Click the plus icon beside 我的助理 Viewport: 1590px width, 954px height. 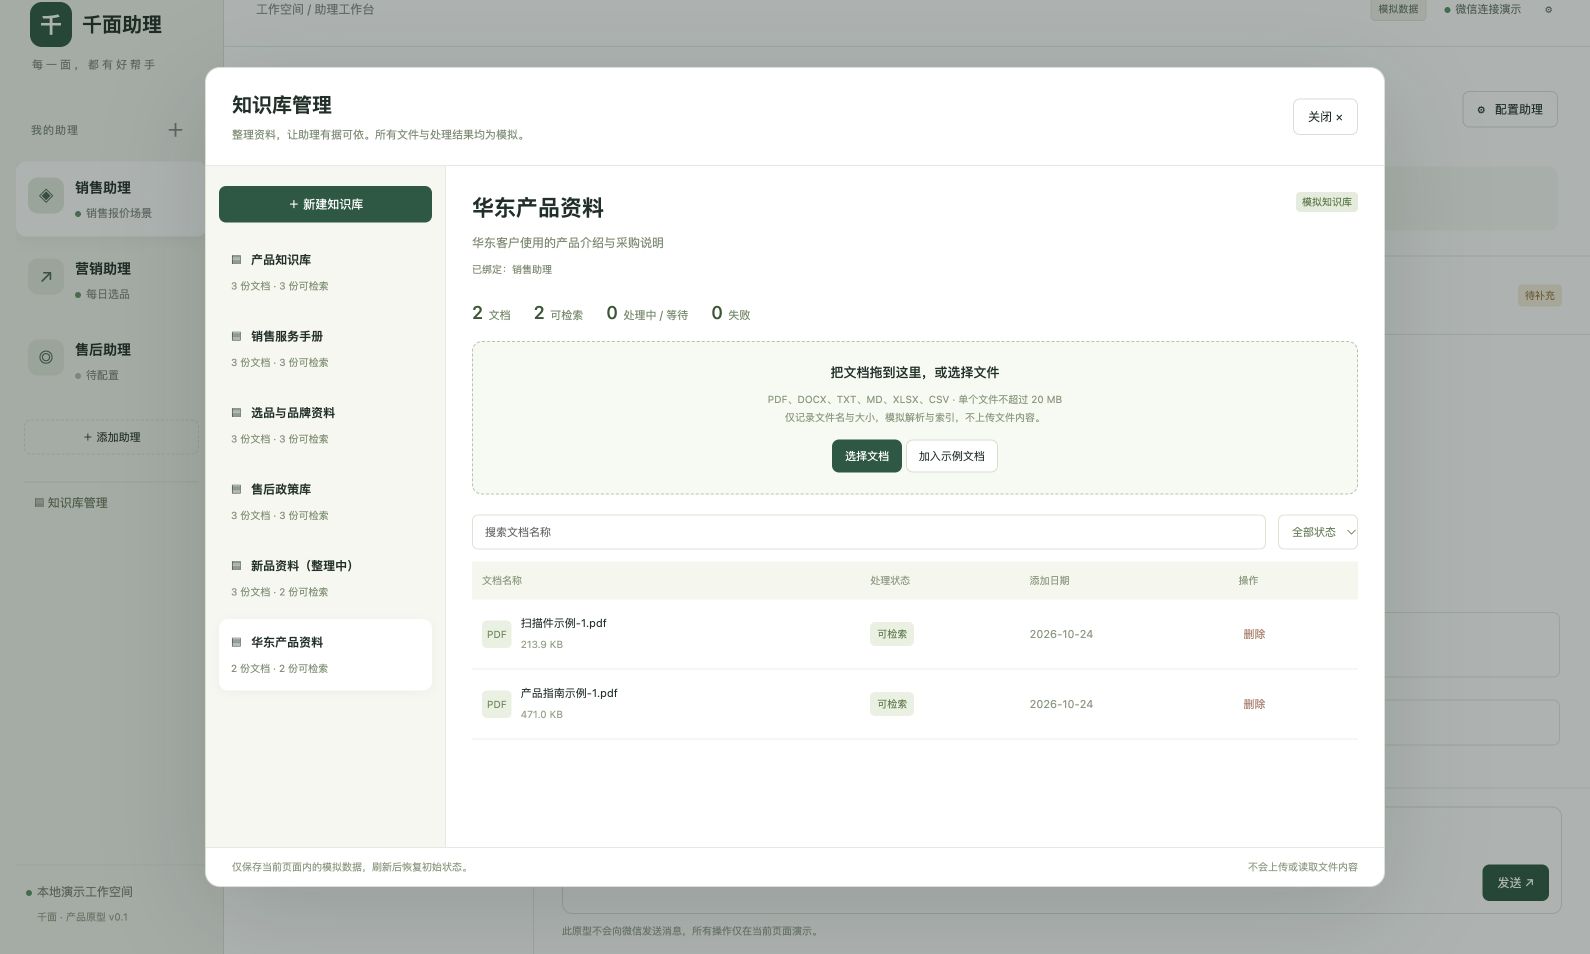coord(175,130)
